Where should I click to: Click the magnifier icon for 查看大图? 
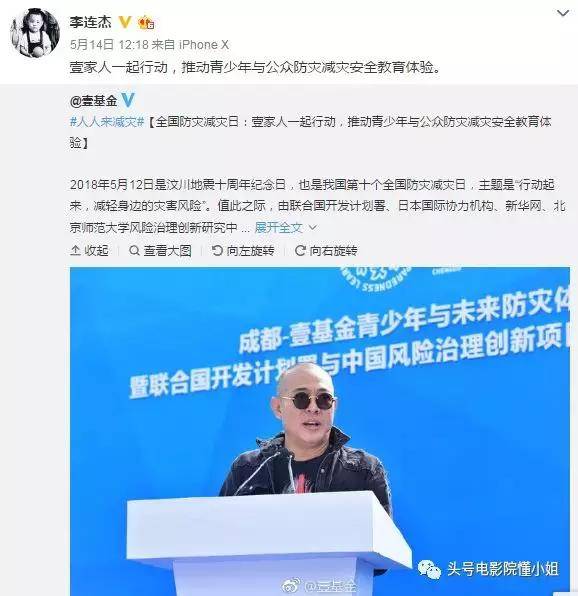pos(134,250)
